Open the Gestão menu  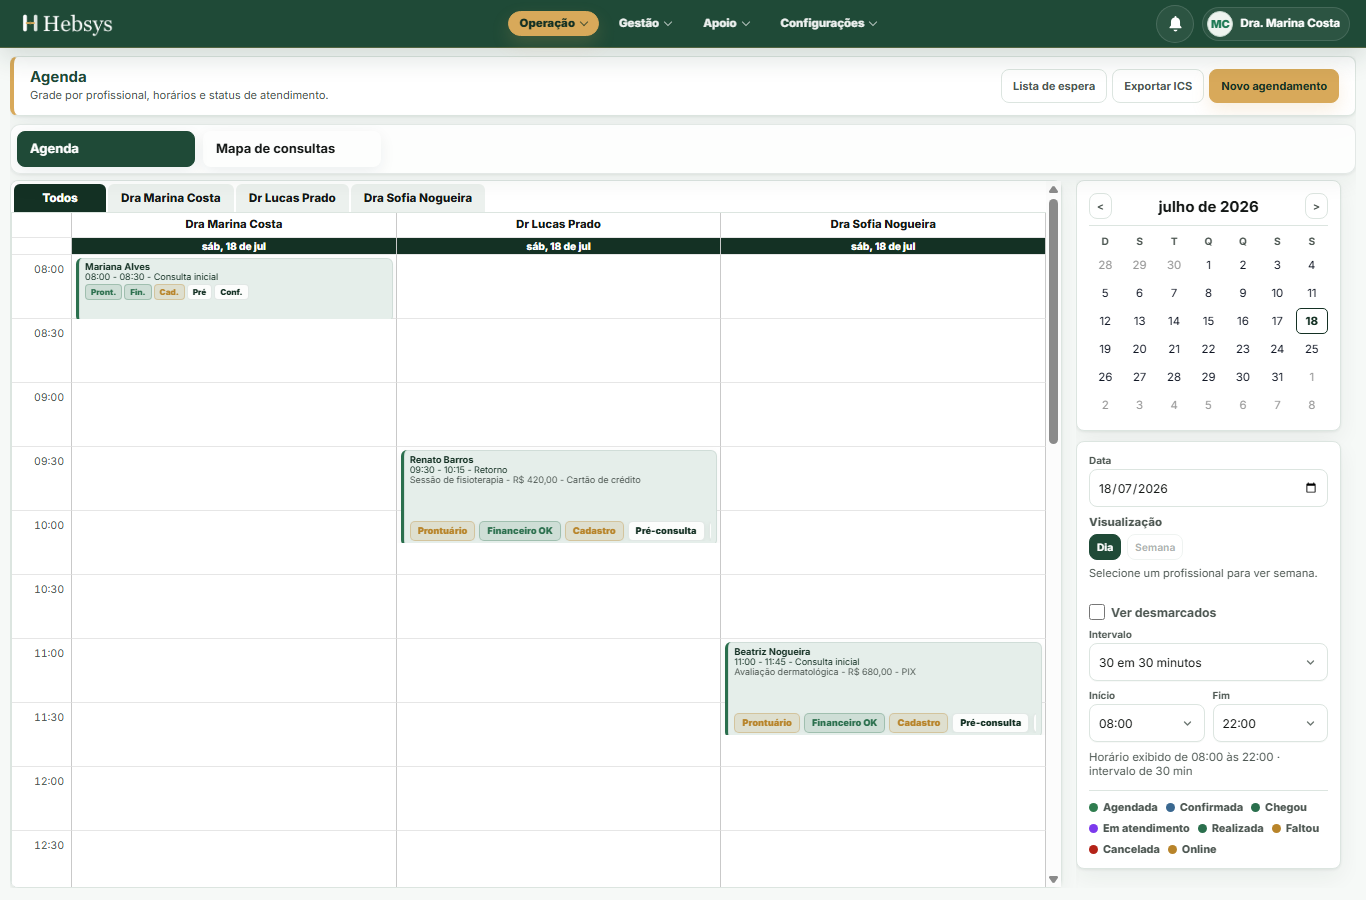click(x=645, y=23)
